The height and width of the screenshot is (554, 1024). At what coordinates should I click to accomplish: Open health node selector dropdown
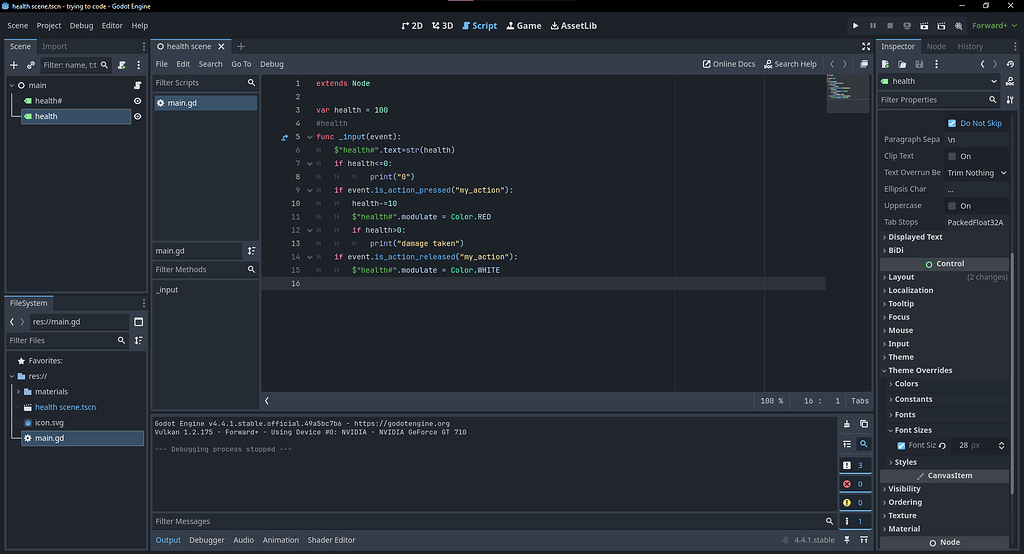click(x=940, y=81)
